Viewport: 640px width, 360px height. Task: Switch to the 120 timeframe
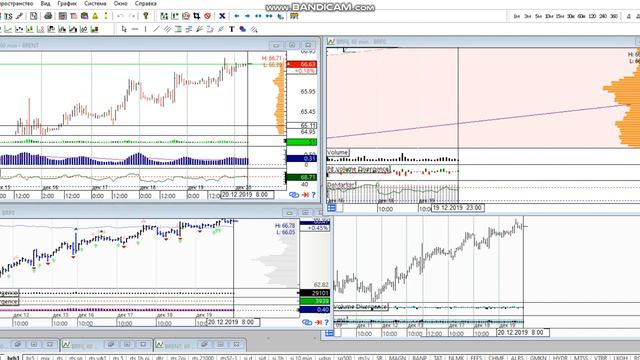tap(592, 16)
